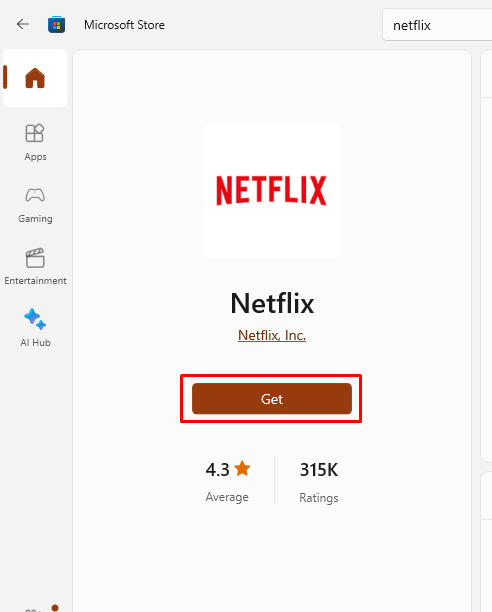The width and height of the screenshot is (492, 612).
Task: Go back with the arrow icon
Action: point(23,25)
